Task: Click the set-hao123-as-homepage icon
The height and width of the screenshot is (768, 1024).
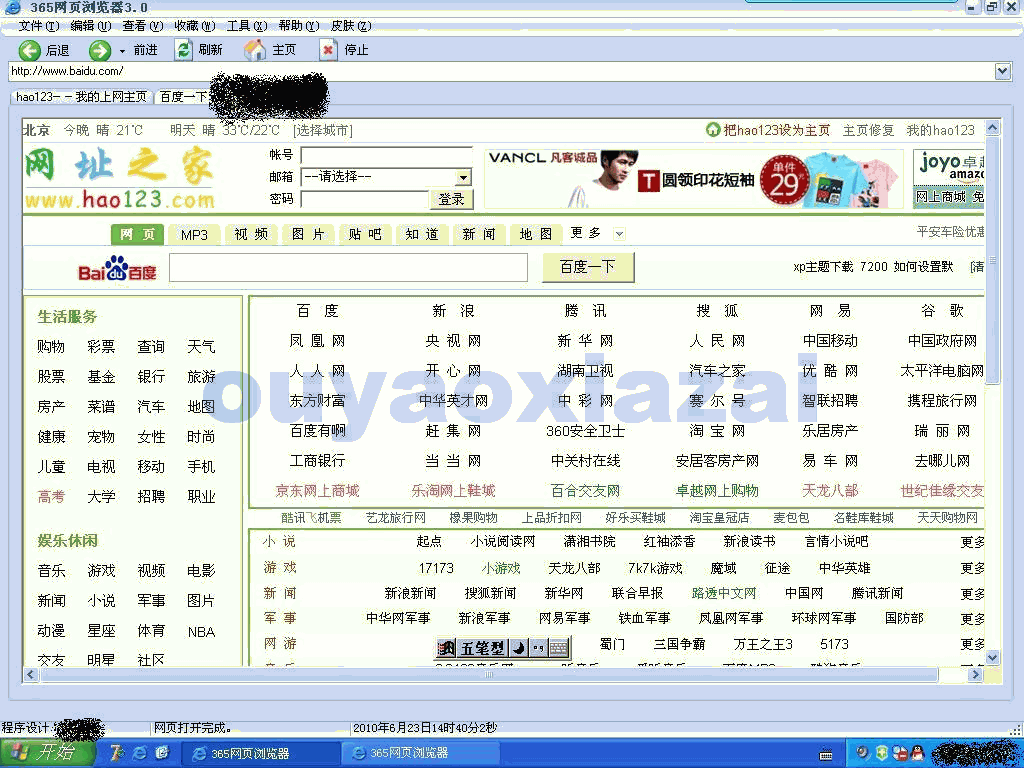Action: (x=712, y=130)
